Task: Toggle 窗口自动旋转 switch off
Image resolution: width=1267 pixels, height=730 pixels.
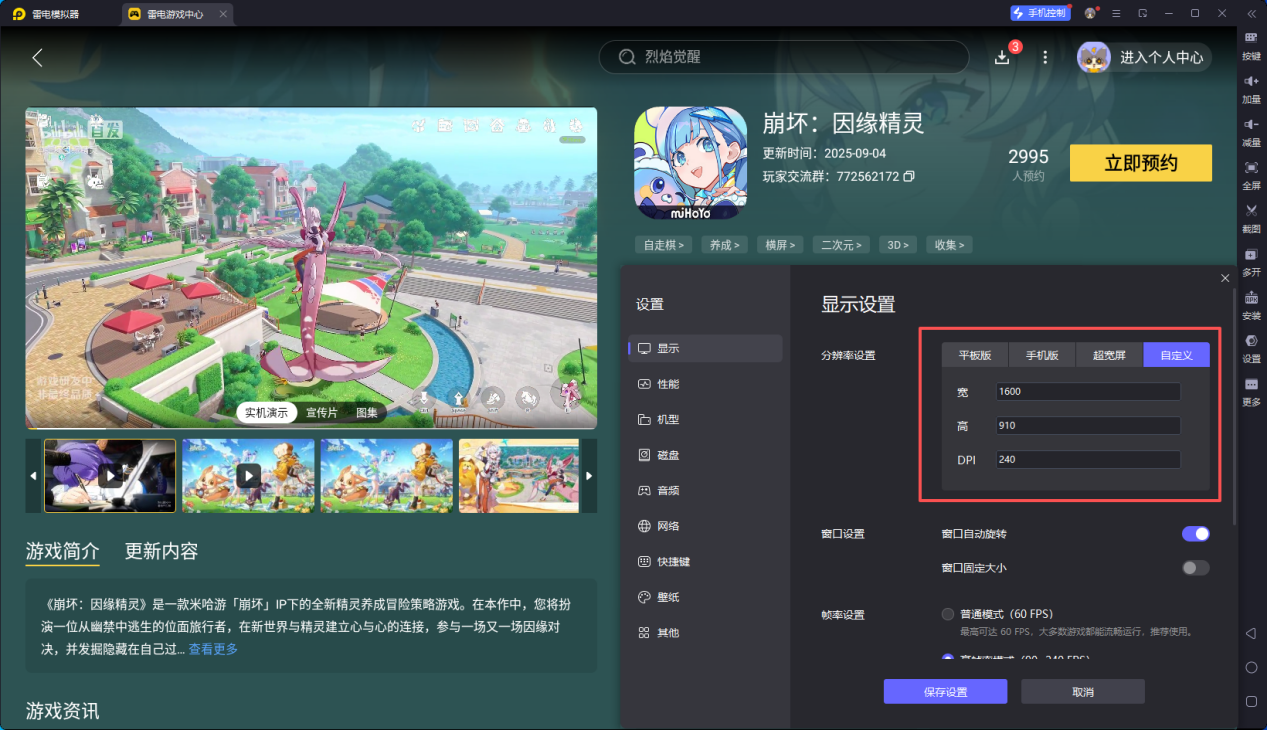Action: [1196, 534]
